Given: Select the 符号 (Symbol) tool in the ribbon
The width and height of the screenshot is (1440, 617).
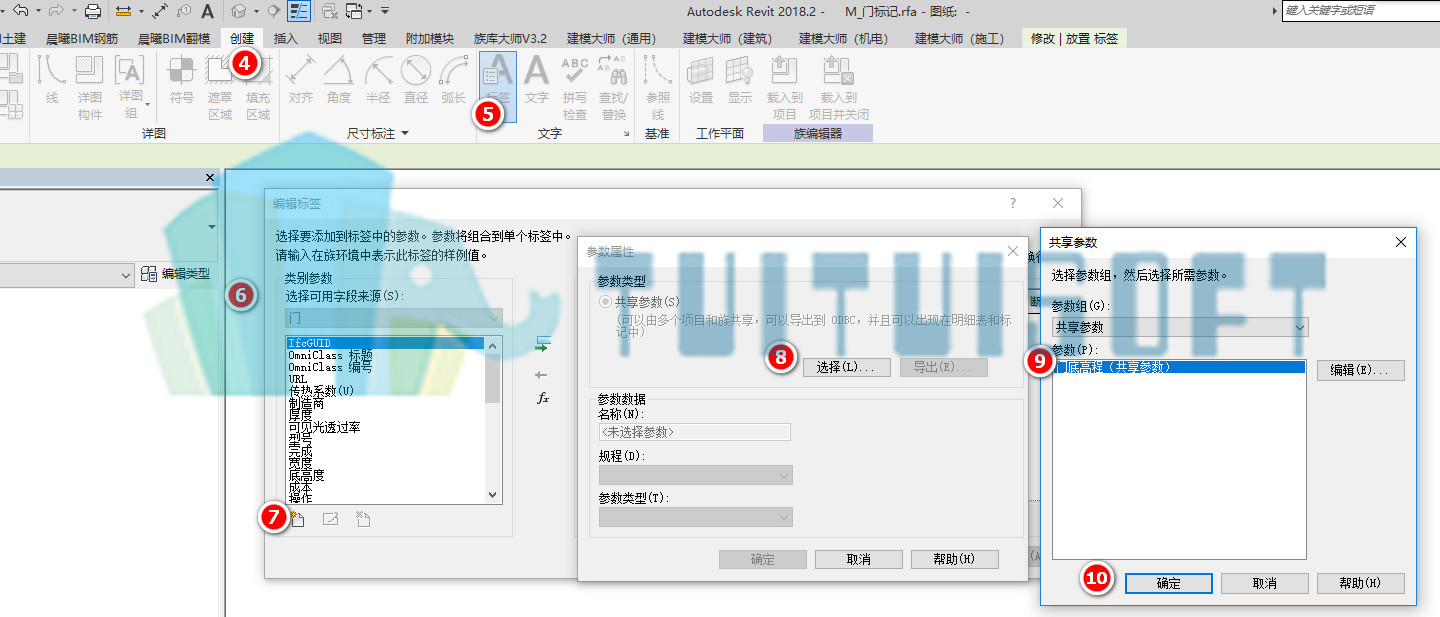Looking at the screenshot, I should [181, 80].
